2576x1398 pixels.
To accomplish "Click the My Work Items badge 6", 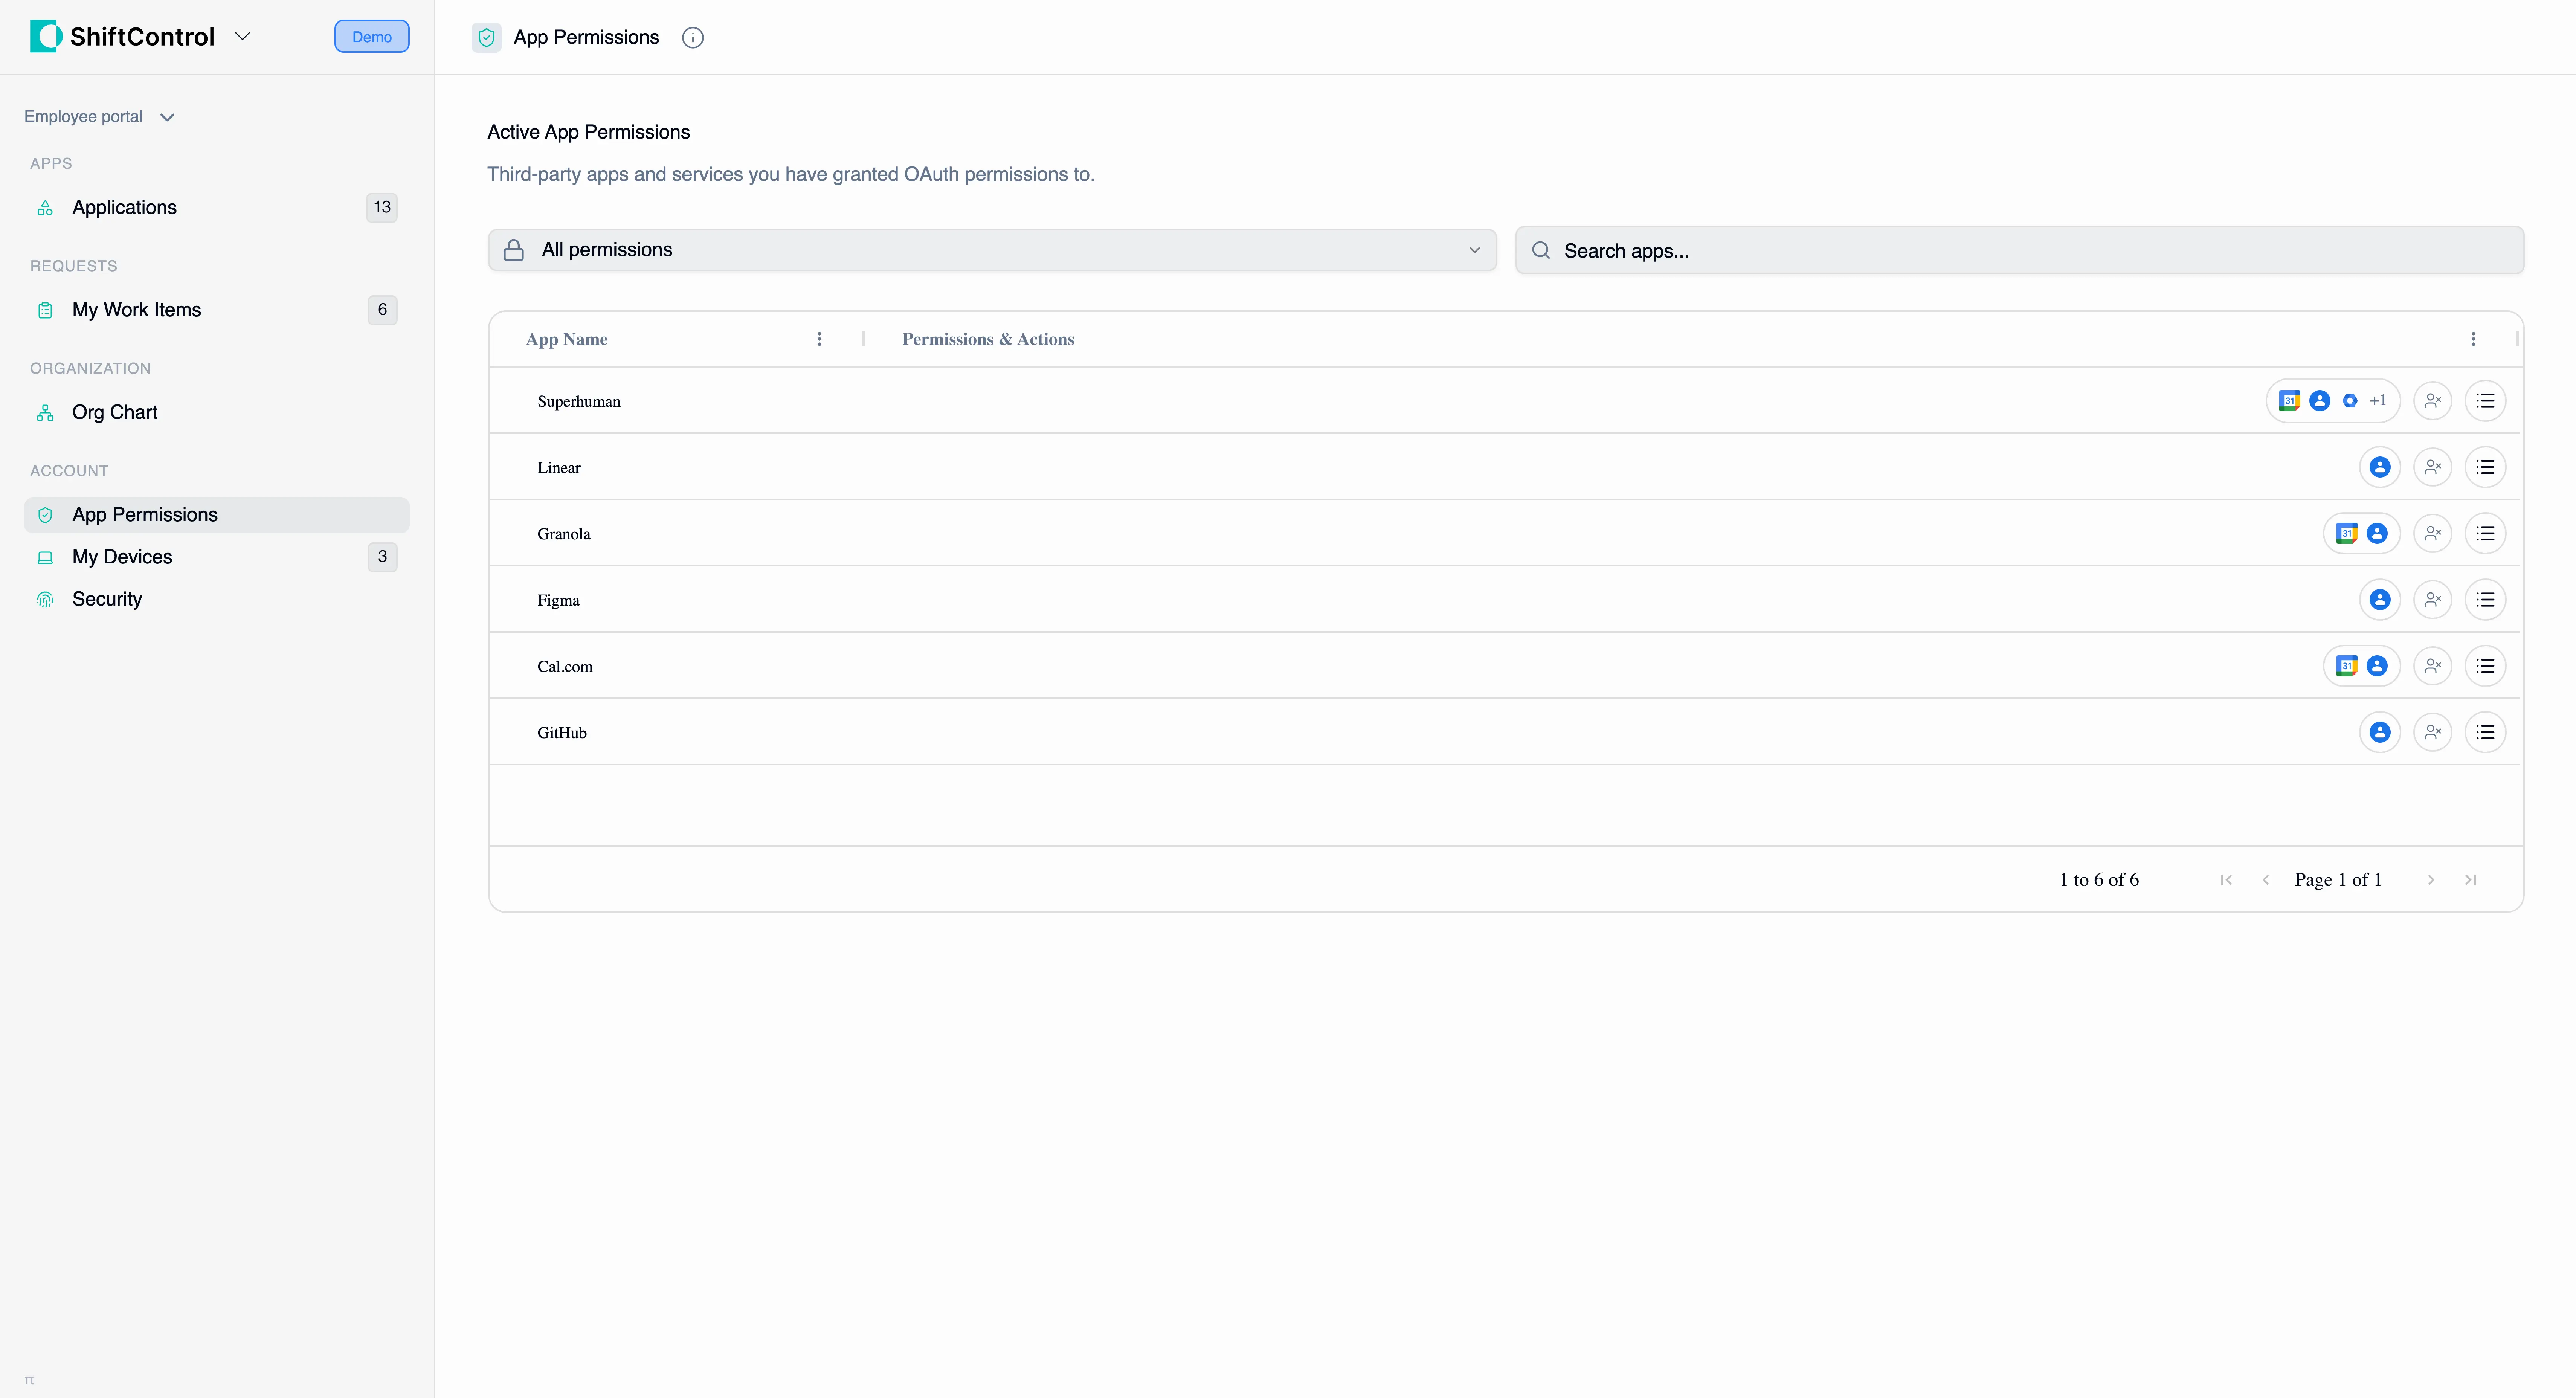I will tap(382, 310).
